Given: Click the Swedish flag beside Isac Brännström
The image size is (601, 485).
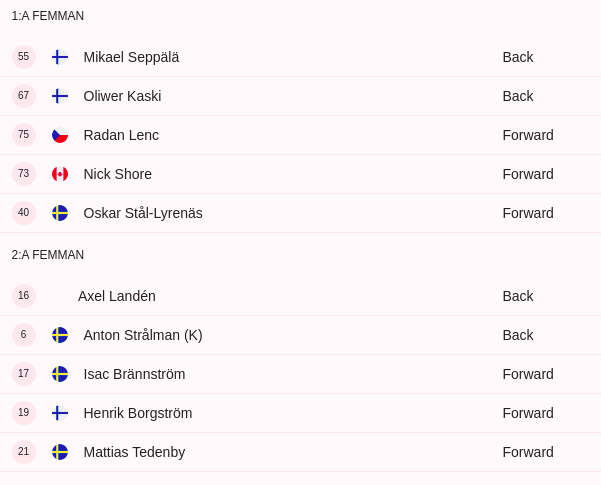Looking at the screenshot, I should click(60, 374).
